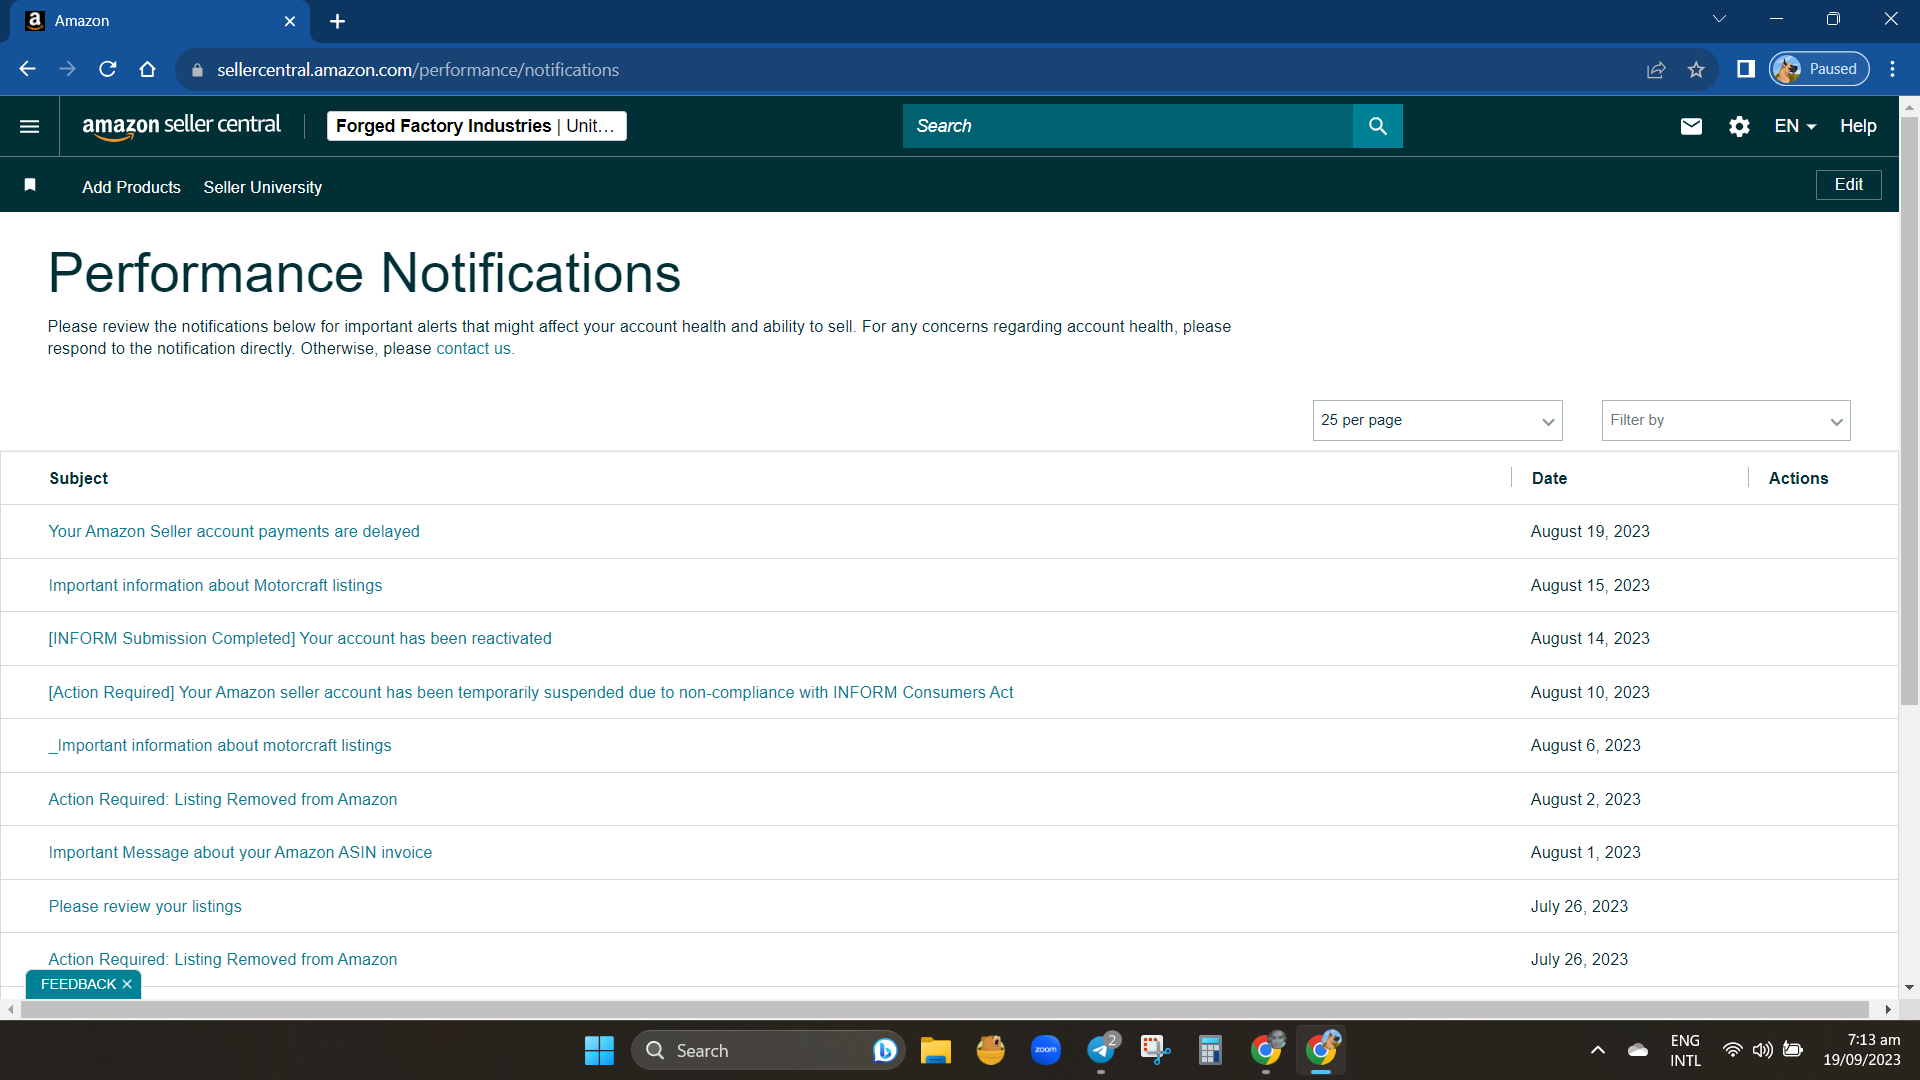Open the FEEDBACK tab
The image size is (1920, 1080).
(78, 984)
